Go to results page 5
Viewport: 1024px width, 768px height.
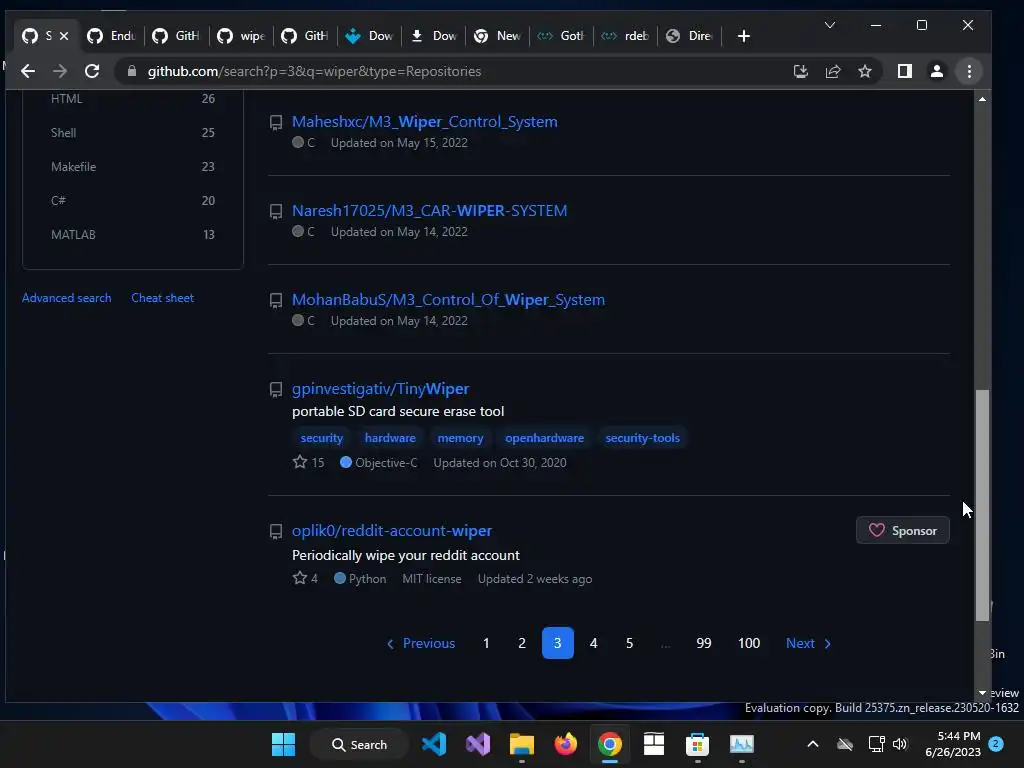pyautogui.click(x=630, y=643)
